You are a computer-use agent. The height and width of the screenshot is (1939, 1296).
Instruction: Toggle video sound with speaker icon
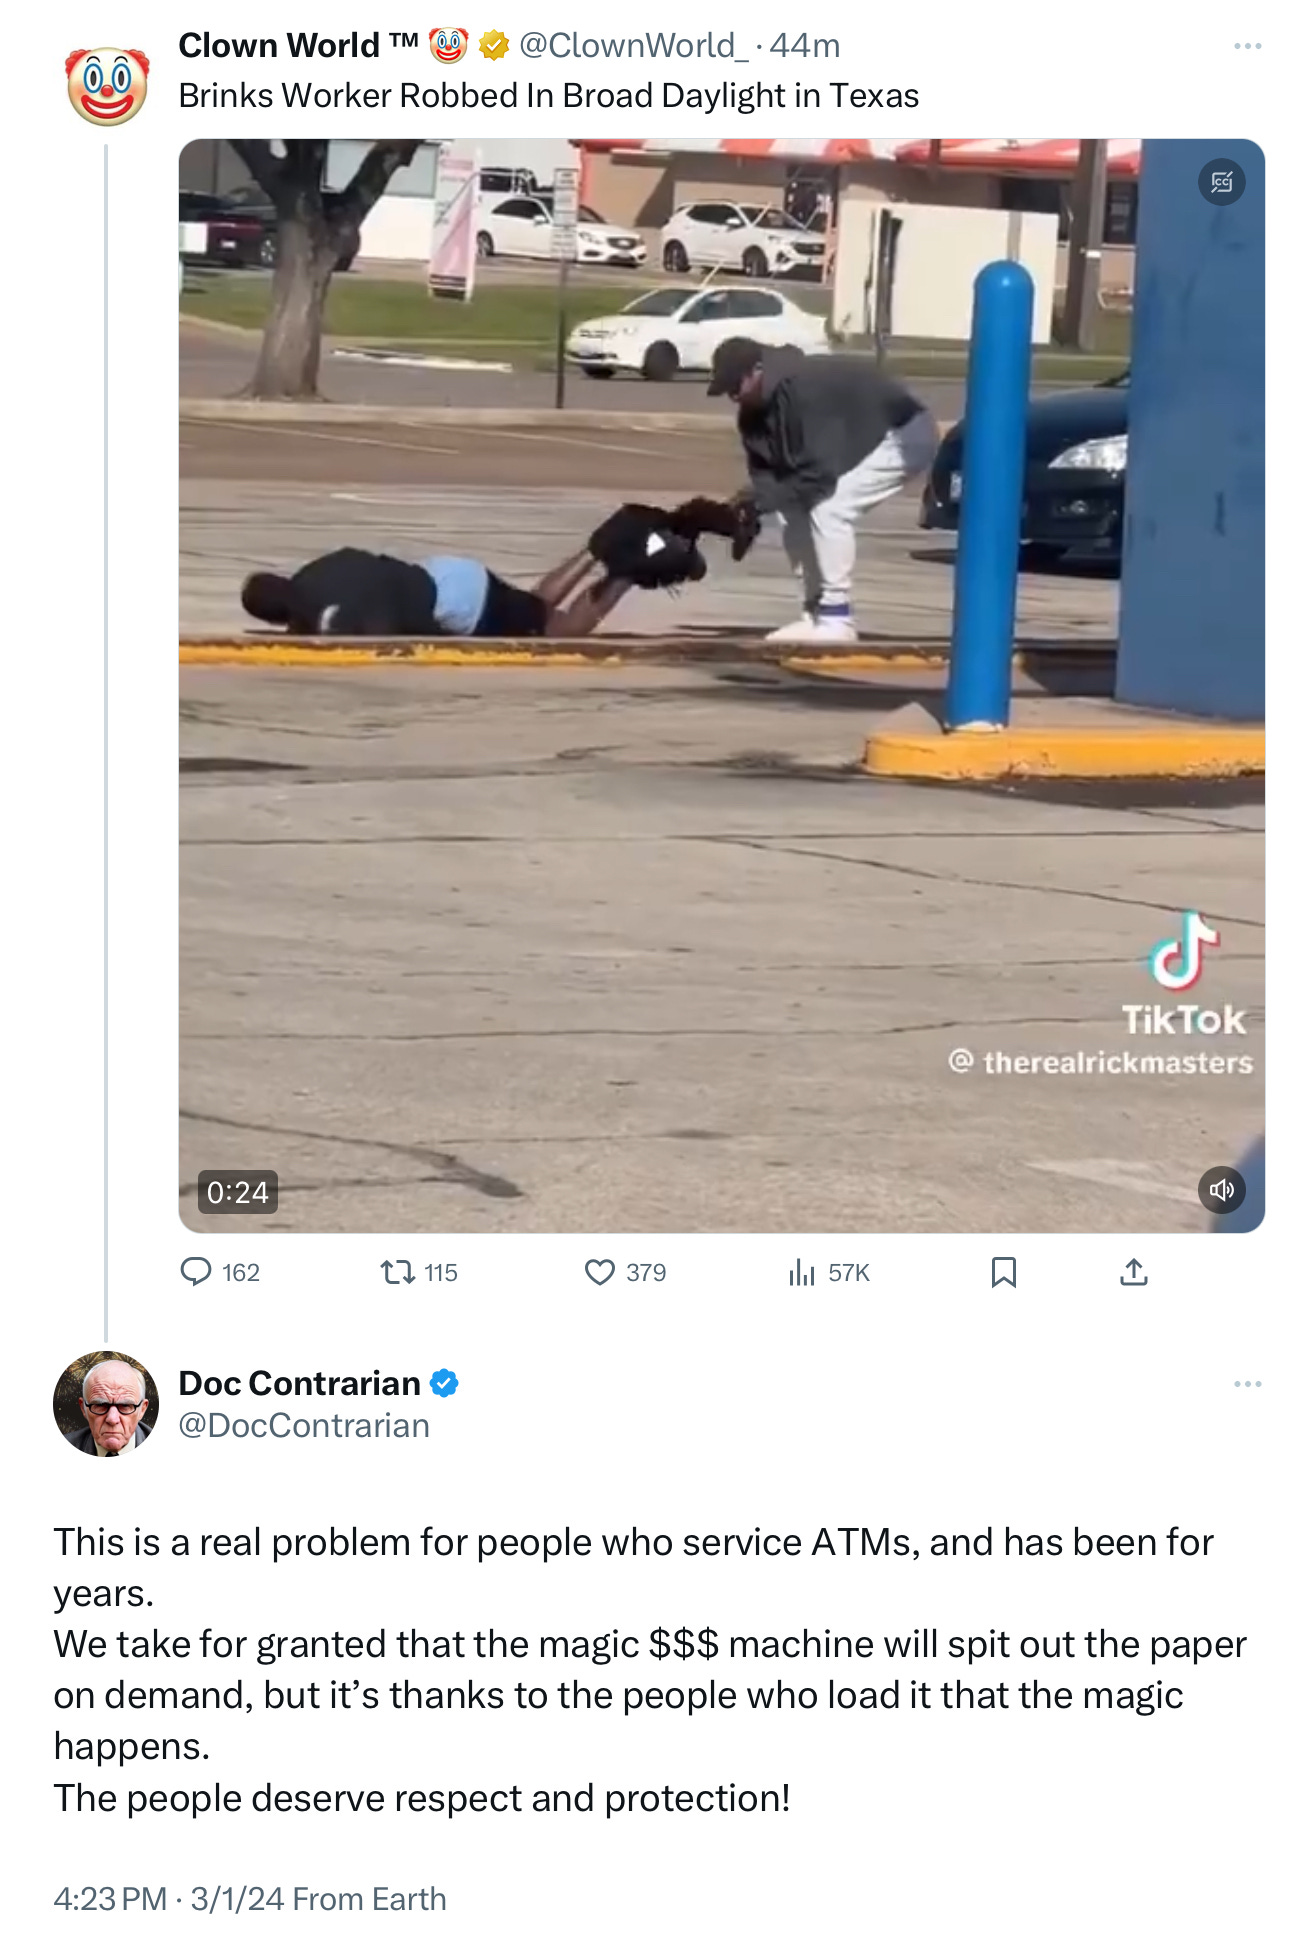tap(1221, 1190)
